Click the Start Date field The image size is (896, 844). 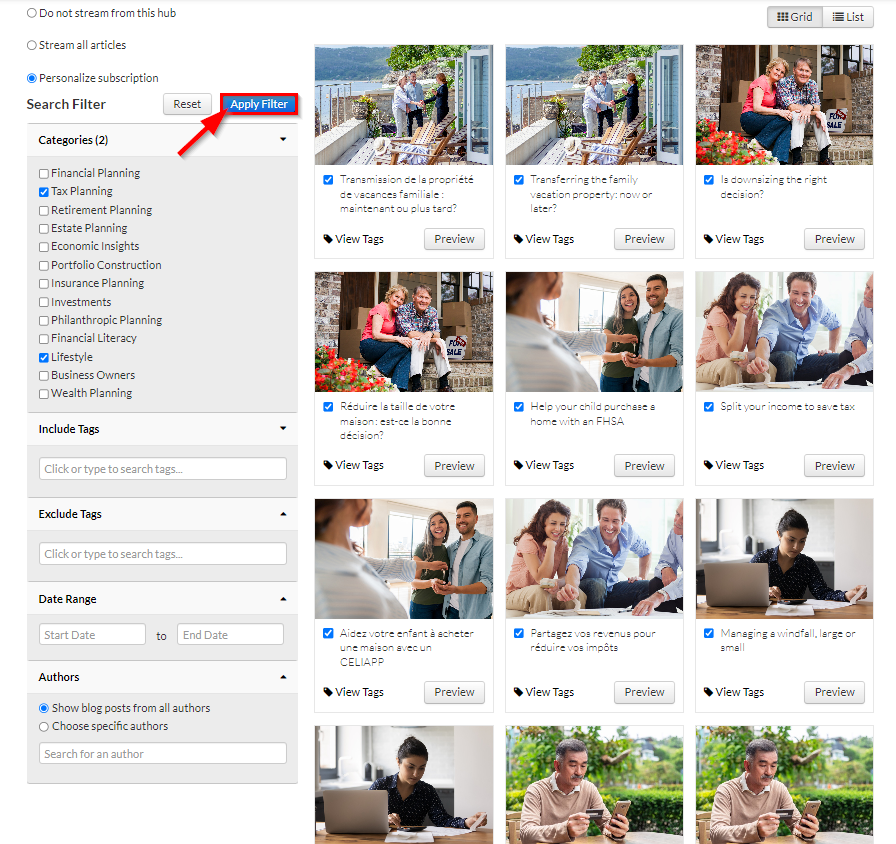pos(92,634)
